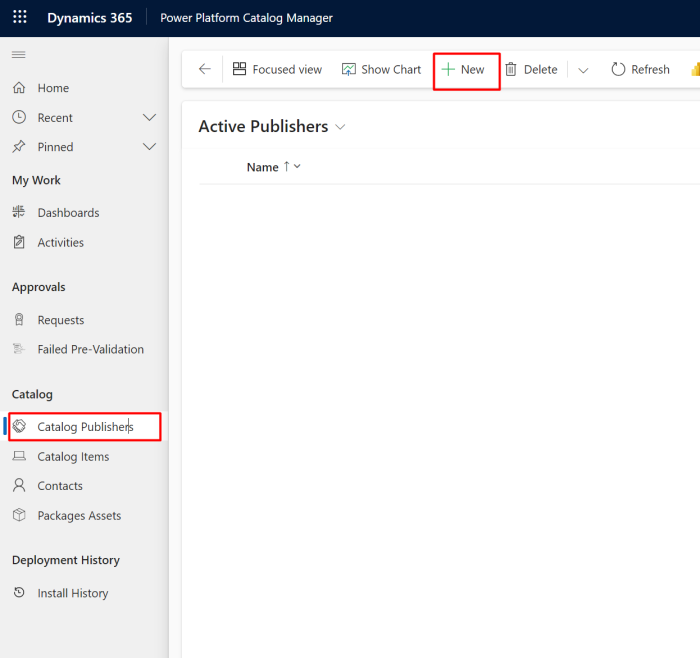The width and height of the screenshot is (700, 658).
Task: Click the Dynamics 365 title link
Action: tap(90, 18)
